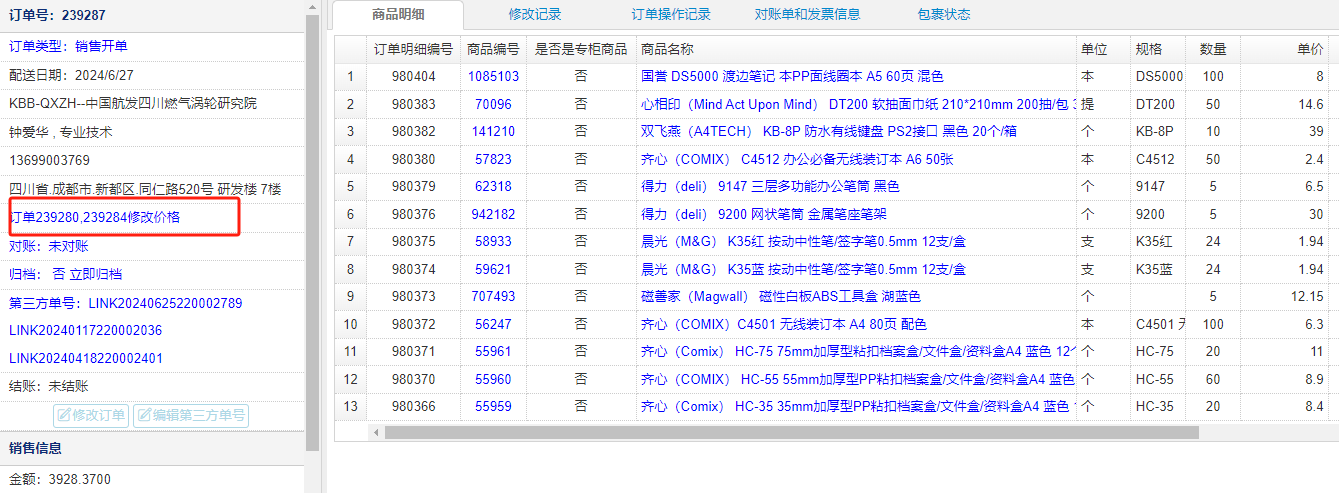This screenshot has width=1339, height=493.
Task: Open third-party order LINK20240625220002789
Action: (x=165, y=303)
